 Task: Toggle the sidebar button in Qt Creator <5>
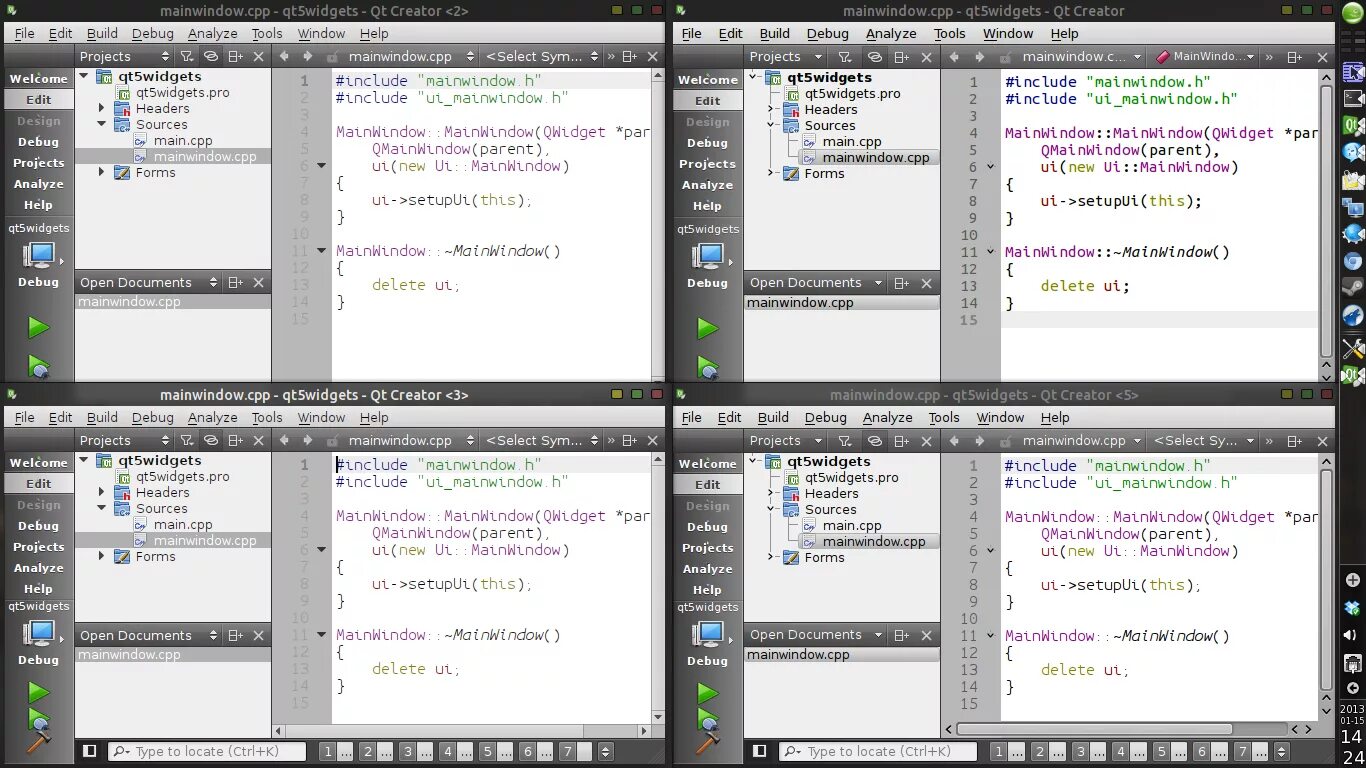point(760,751)
